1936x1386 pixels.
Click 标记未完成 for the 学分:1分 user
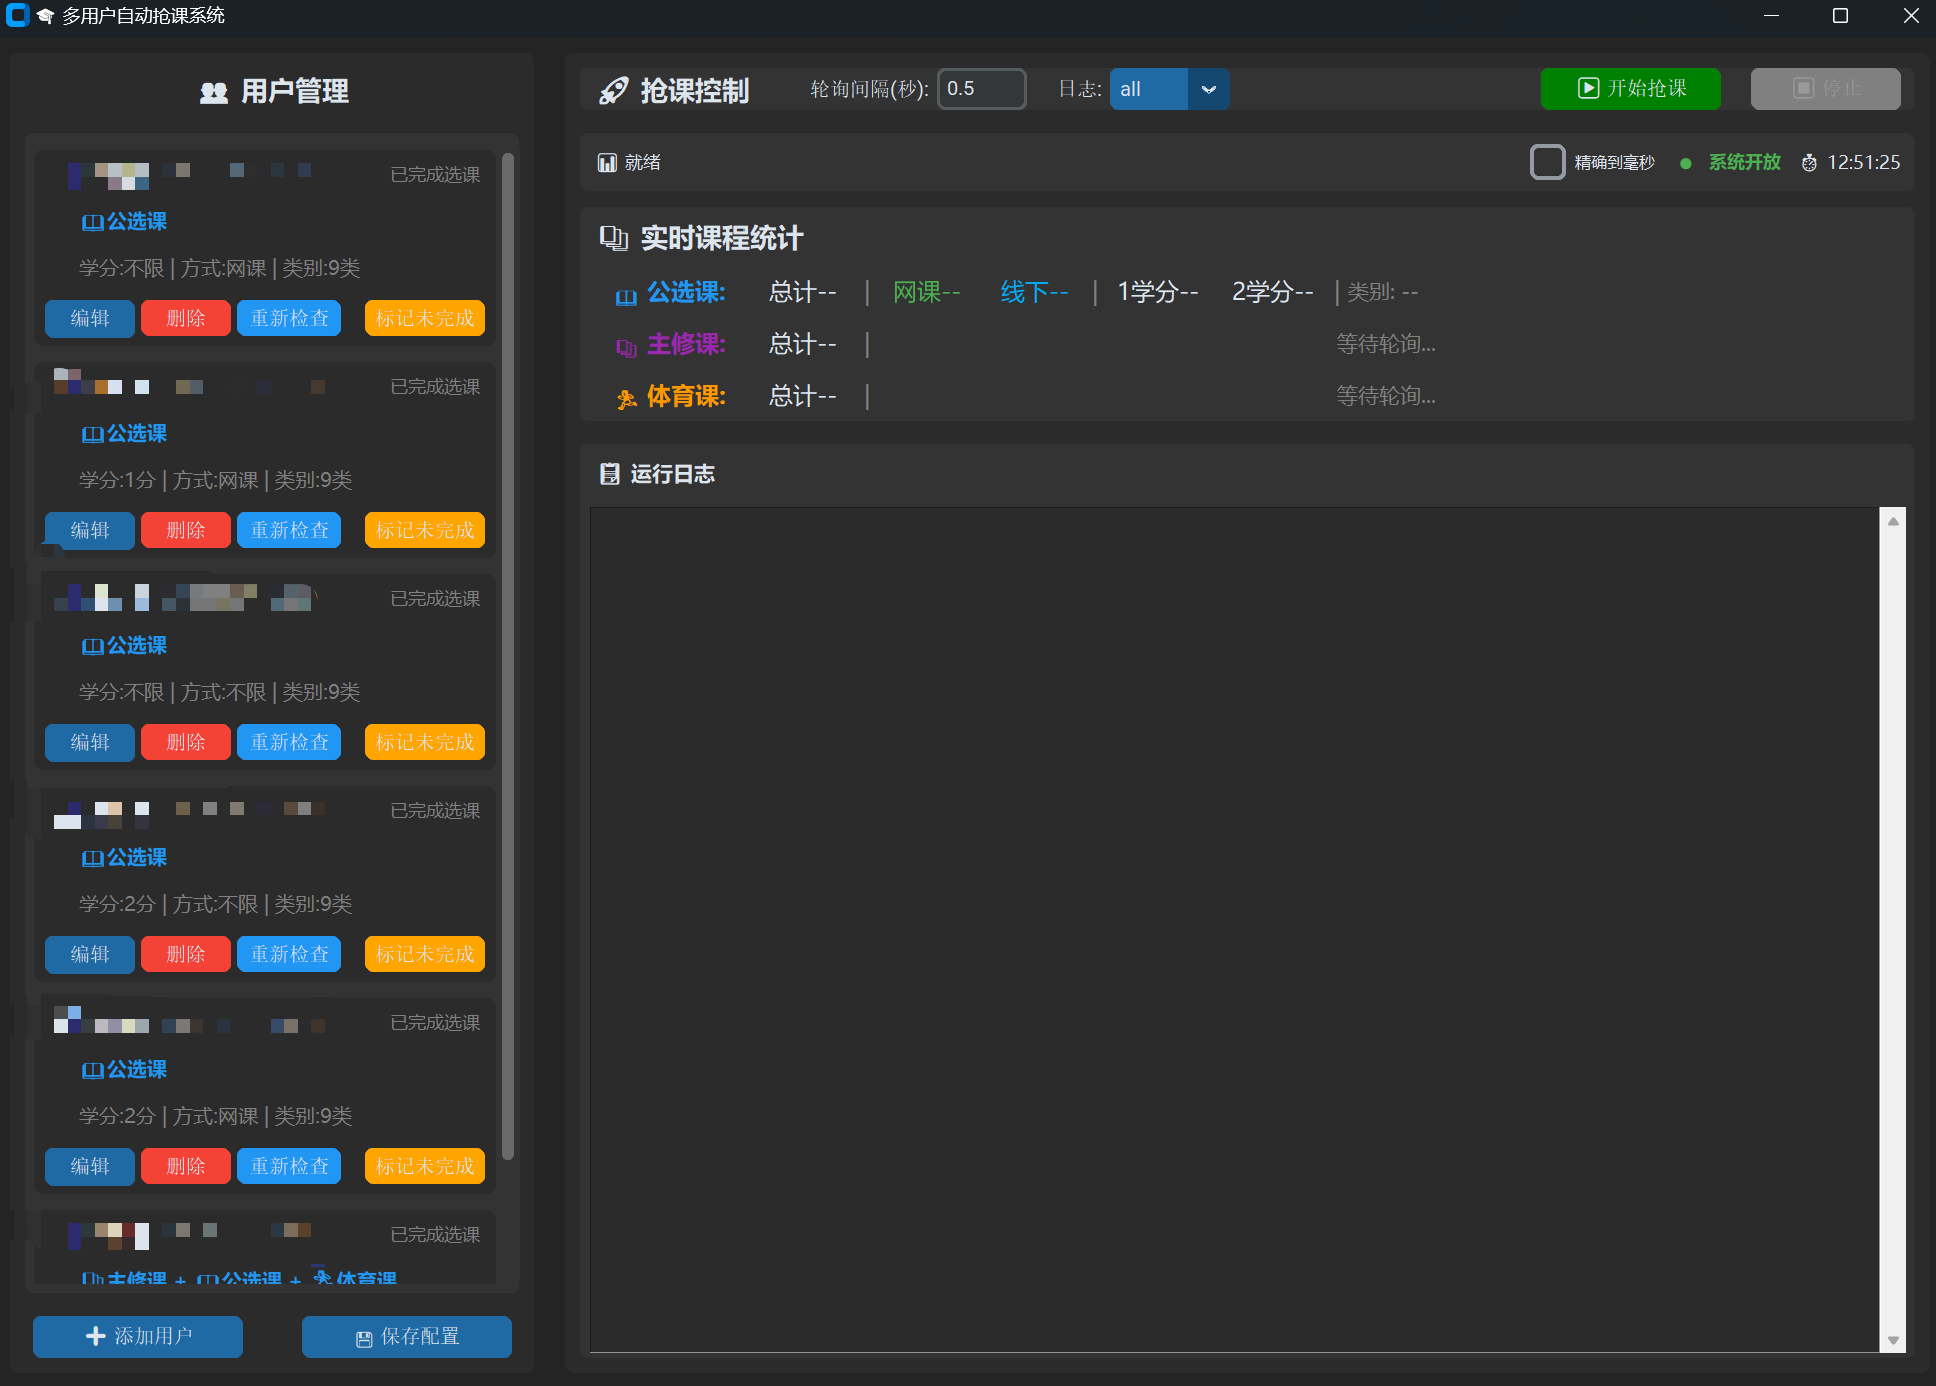pos(425,531)
